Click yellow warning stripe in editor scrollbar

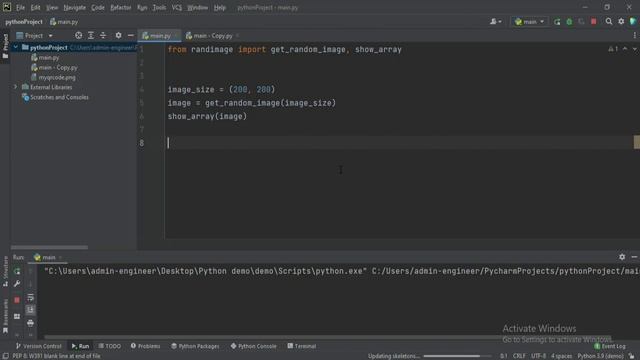click(637, 142)
